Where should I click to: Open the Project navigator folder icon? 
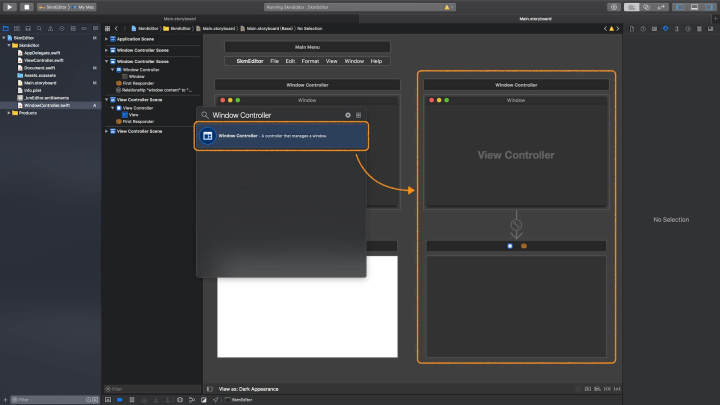click(x=6, y=28)
